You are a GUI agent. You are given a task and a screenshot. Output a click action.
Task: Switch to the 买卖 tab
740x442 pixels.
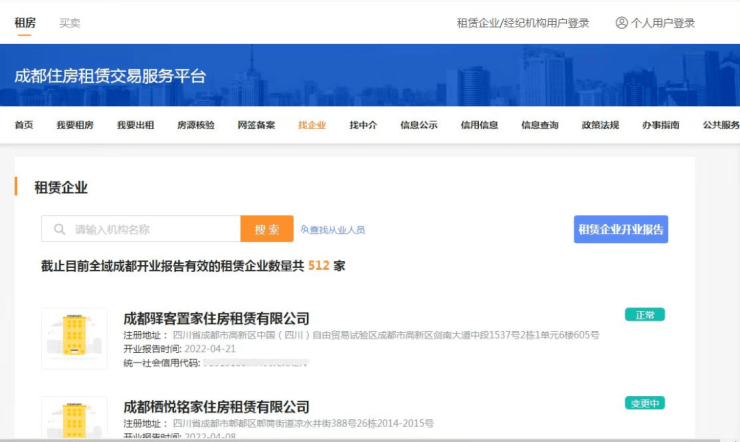pyautogui.click(x=69, y=23)
